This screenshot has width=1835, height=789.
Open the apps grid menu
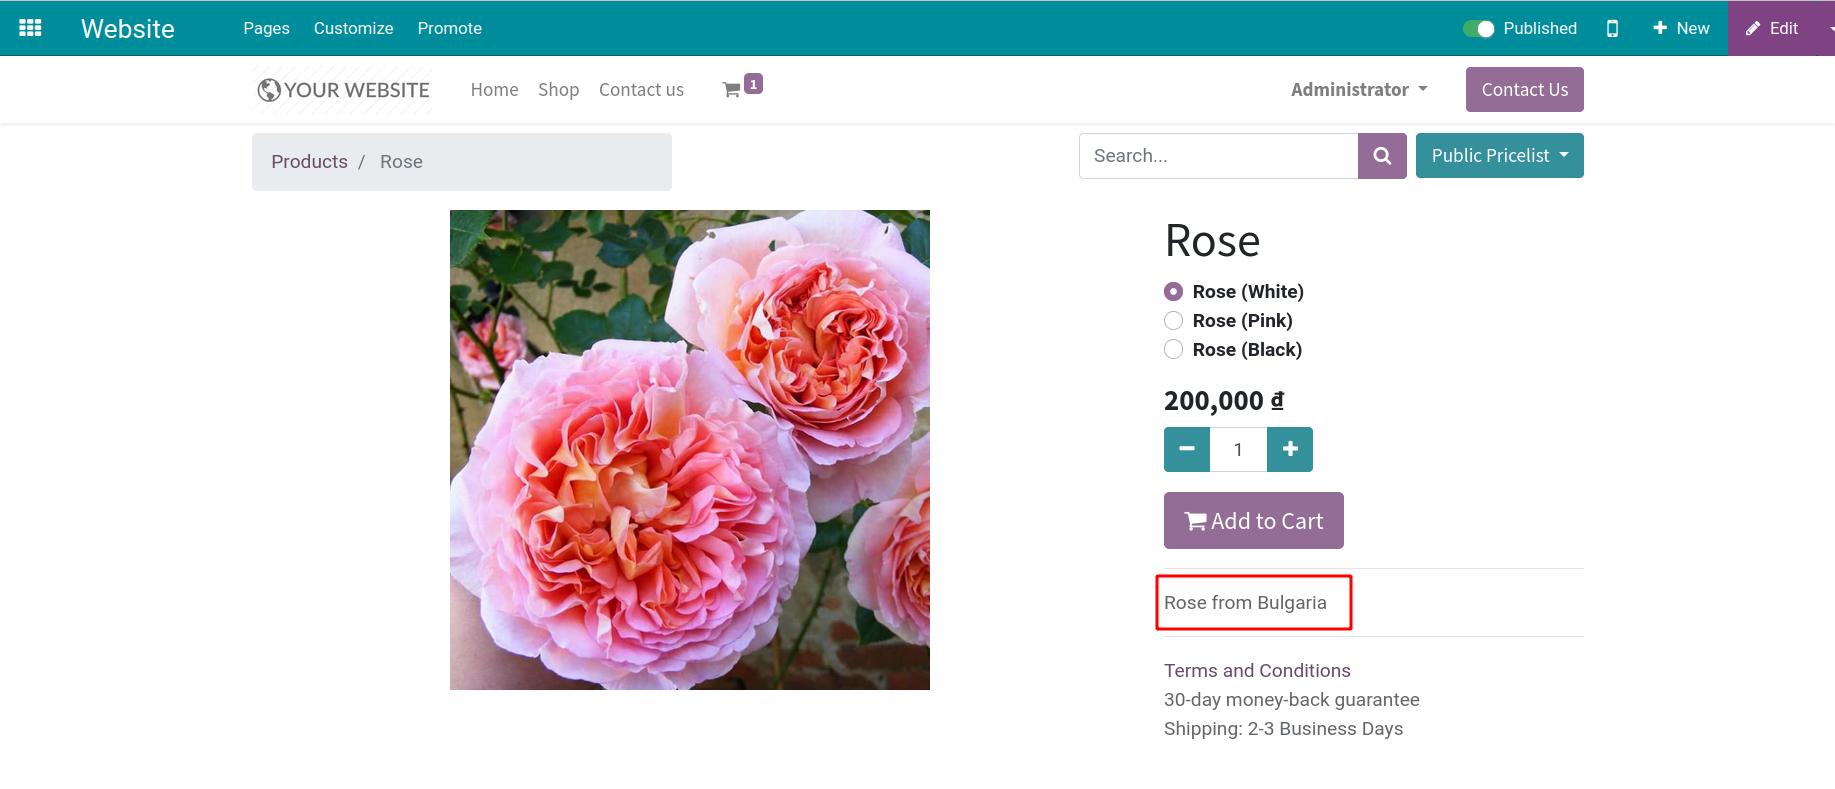coord(30,27)
